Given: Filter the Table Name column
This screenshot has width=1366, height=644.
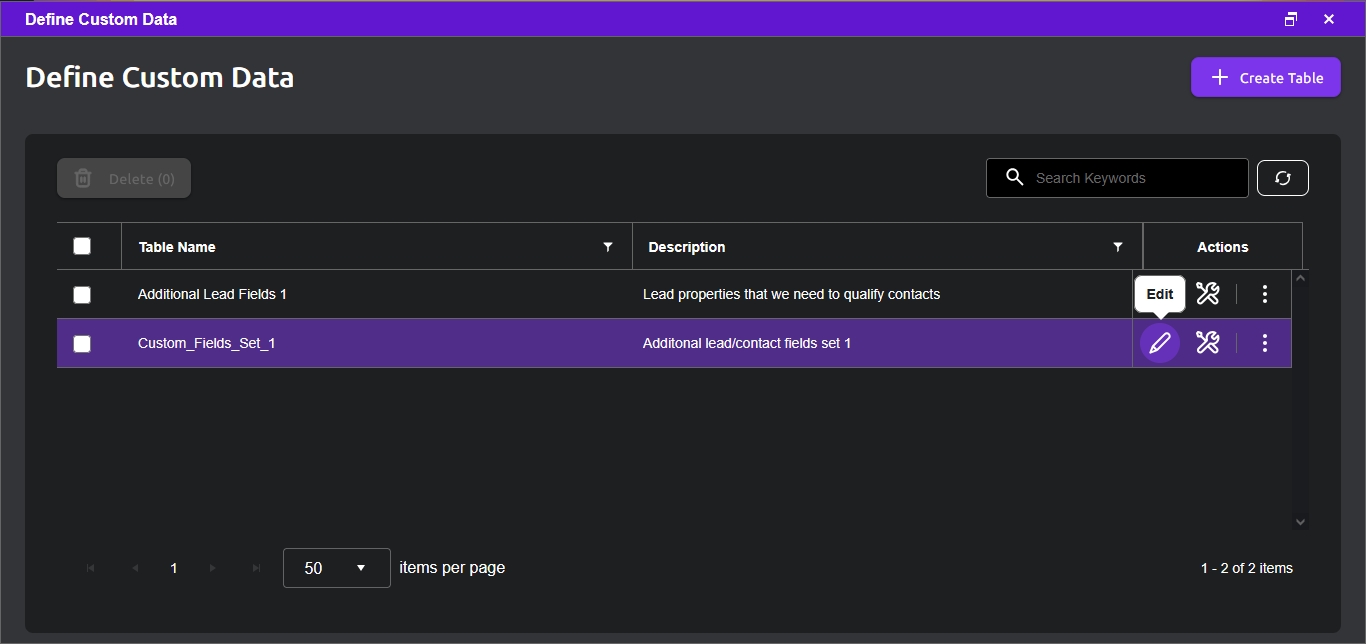Looking at the screenshot, I should (x=608, y=246).
